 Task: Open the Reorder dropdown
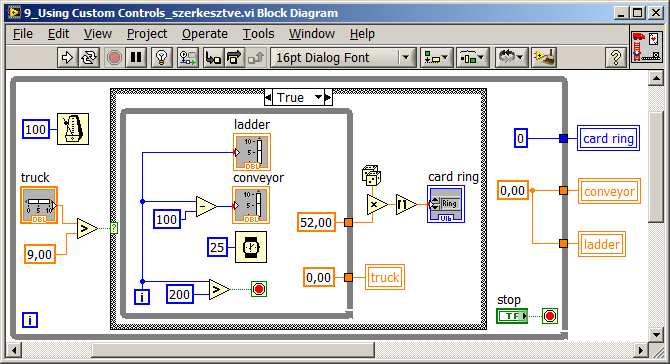tap(511, 57)
